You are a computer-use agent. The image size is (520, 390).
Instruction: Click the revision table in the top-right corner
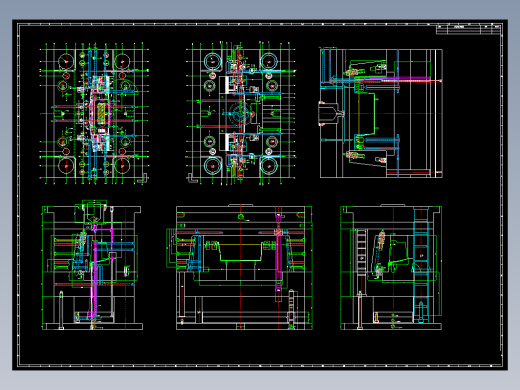point(468,29)
